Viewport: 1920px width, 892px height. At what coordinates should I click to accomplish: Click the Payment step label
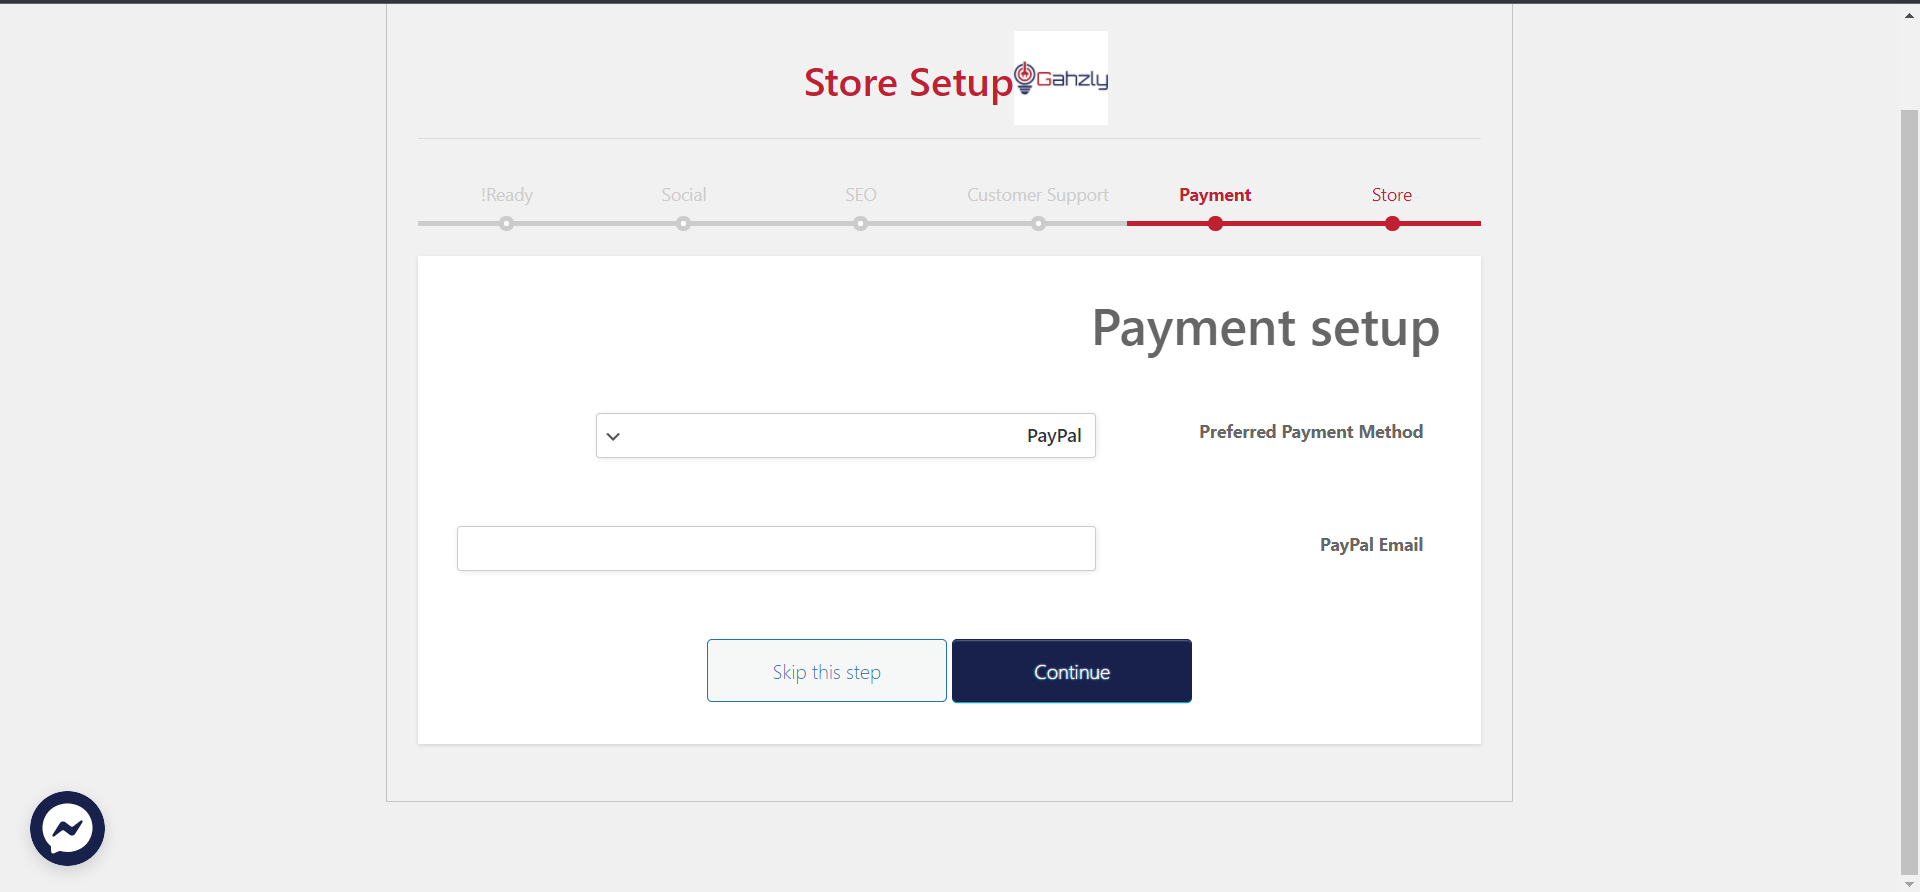(x=1214, y=195)
